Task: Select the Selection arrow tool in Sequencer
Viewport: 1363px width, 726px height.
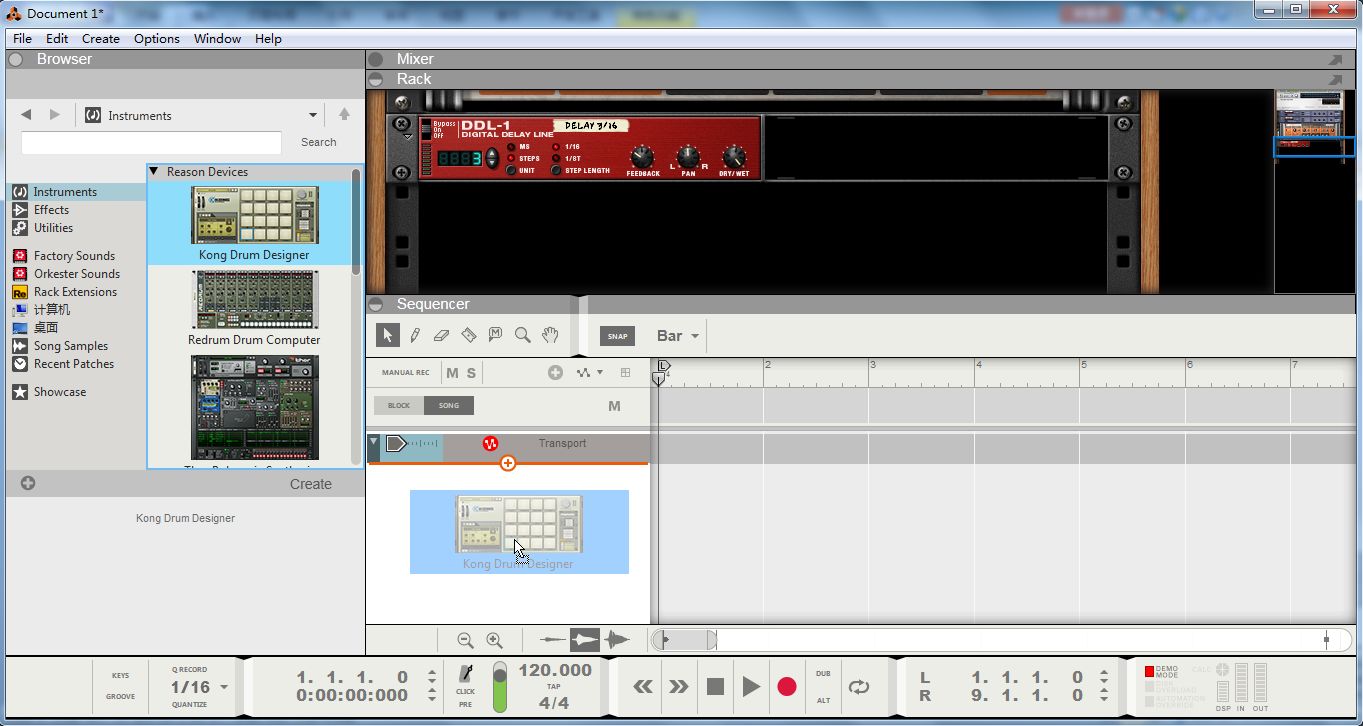Action: (x=388, y=335)
